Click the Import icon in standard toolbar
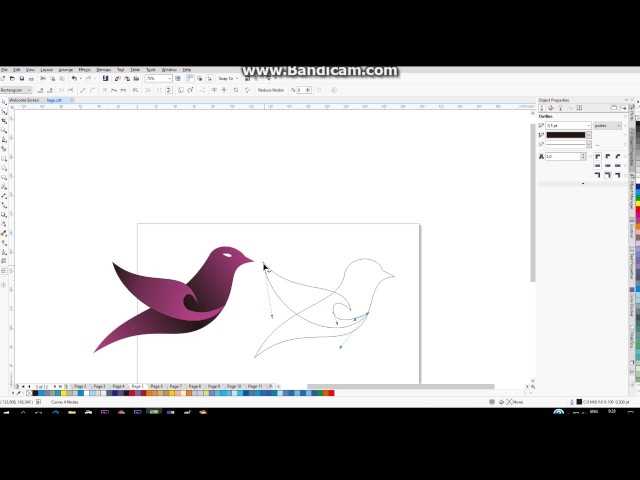 coord(118,78)
